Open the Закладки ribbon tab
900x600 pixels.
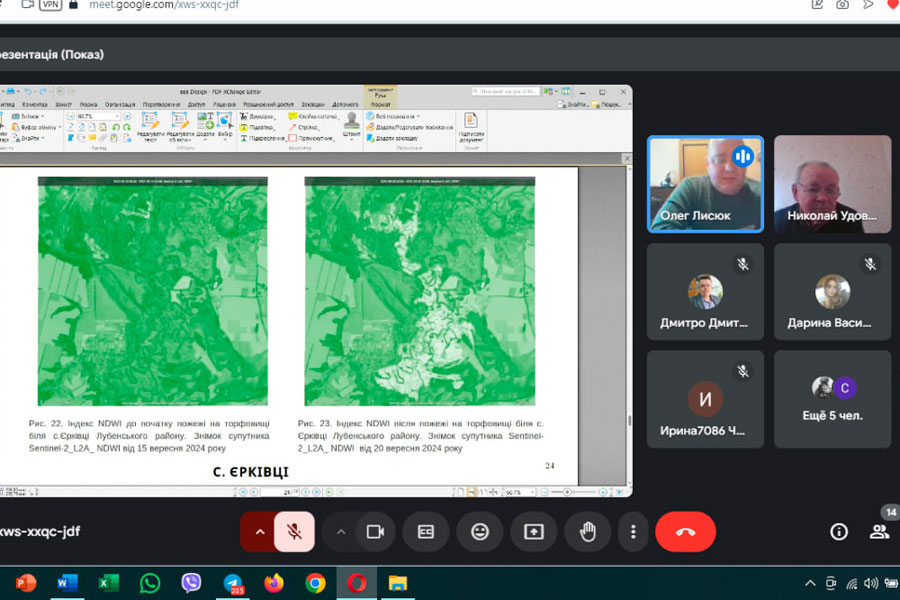pos(313,104)
